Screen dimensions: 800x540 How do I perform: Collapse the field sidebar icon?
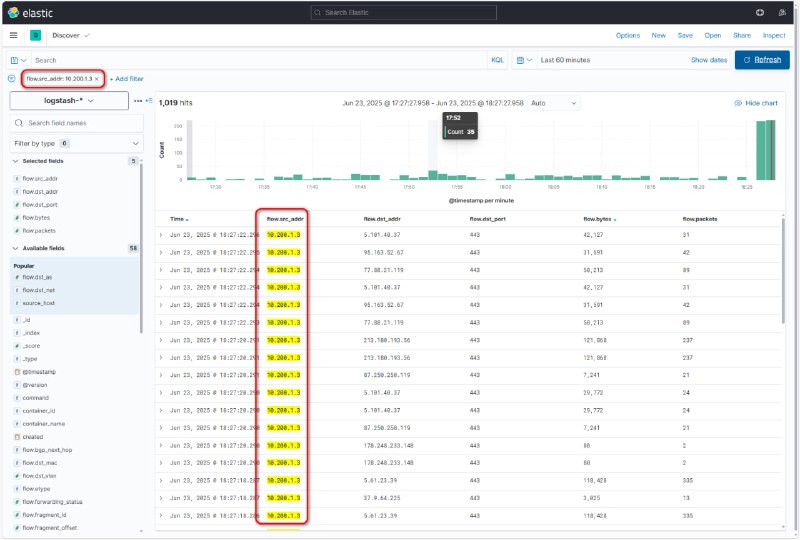pyautogui.click(x=149, y=101)
